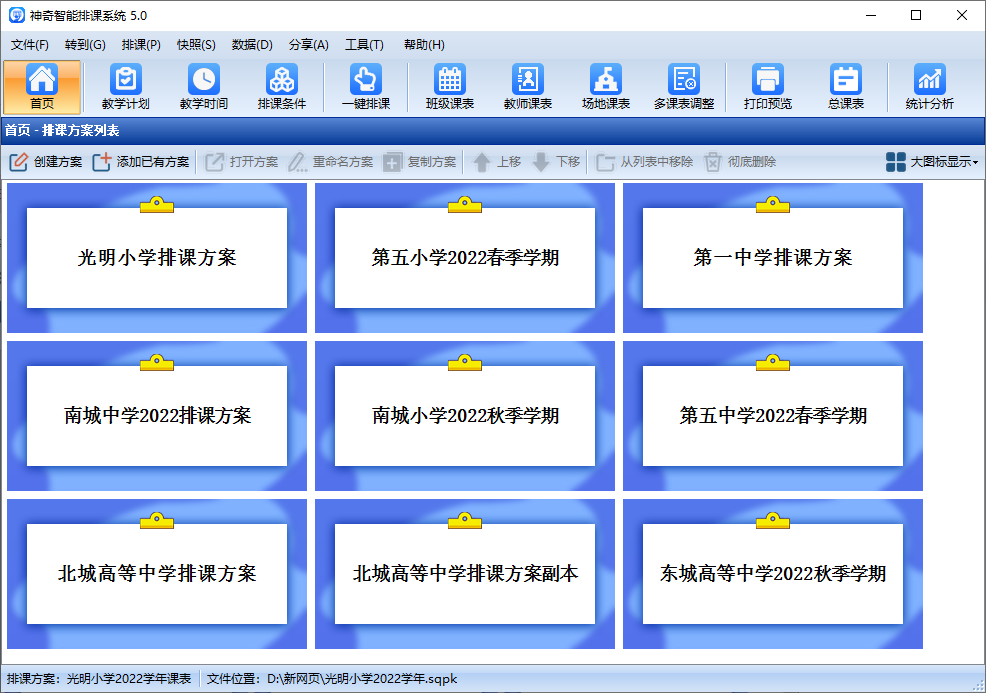Maximize the application window
The image size is (986, 693).
(x=916, y=15)
